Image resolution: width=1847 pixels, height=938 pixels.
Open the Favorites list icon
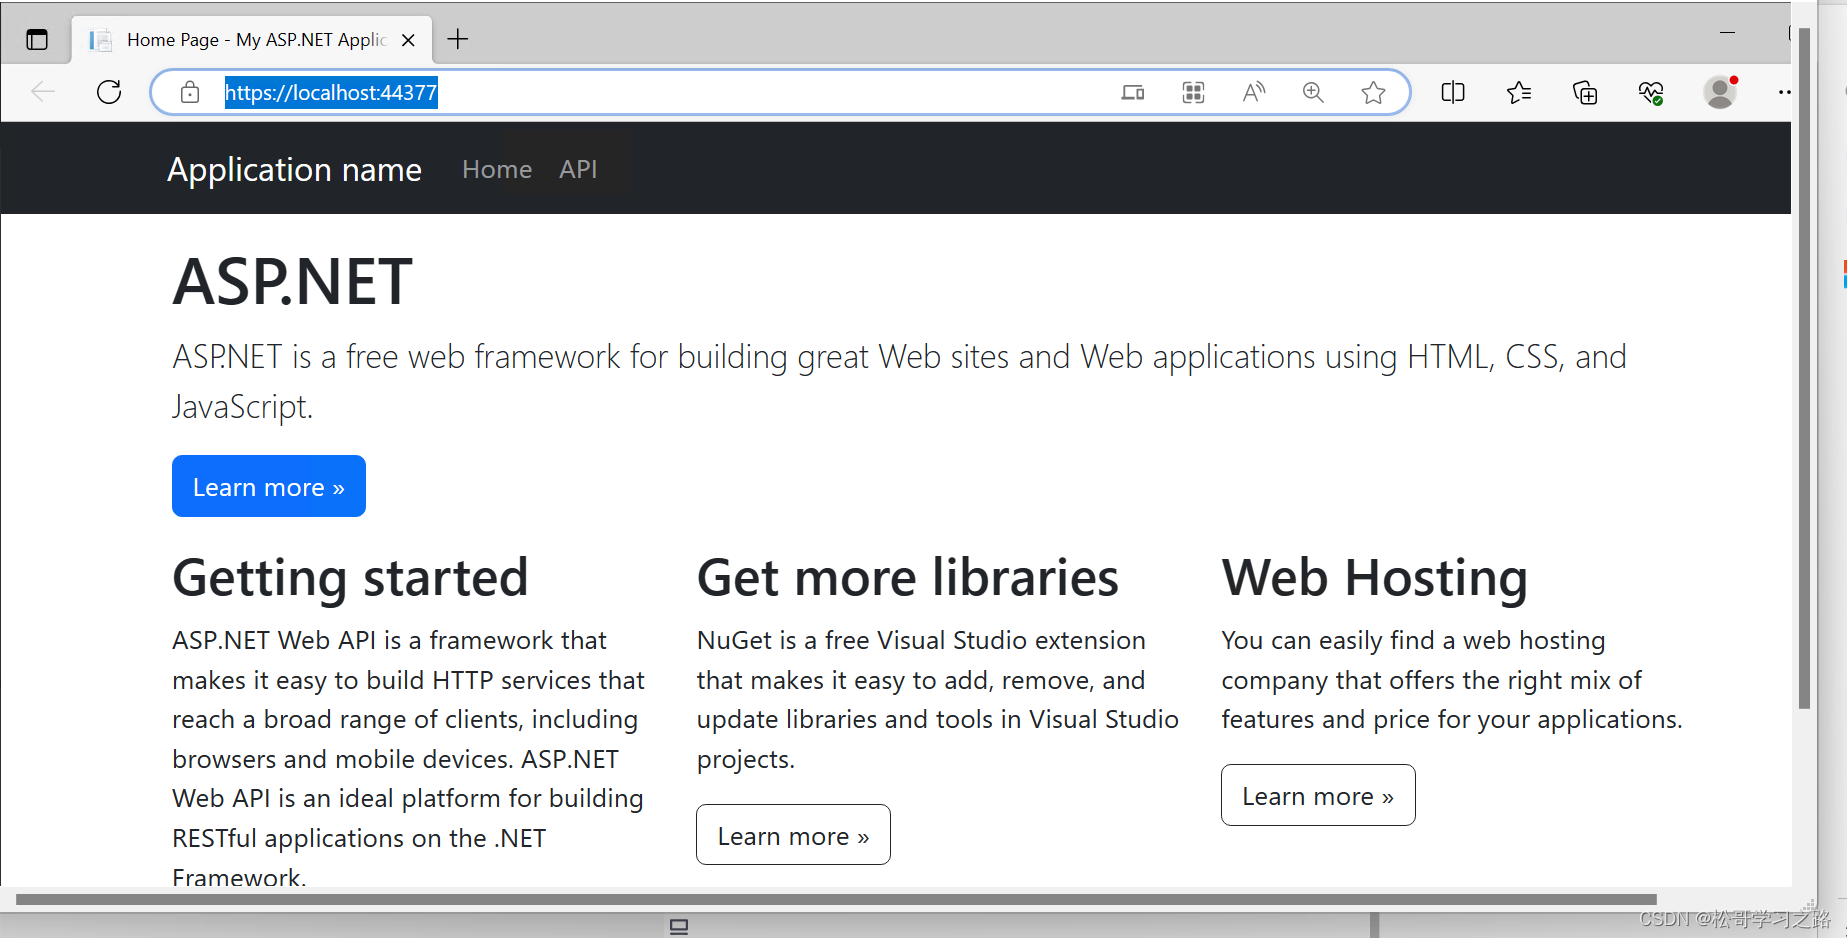click(x=1519, y=93)
